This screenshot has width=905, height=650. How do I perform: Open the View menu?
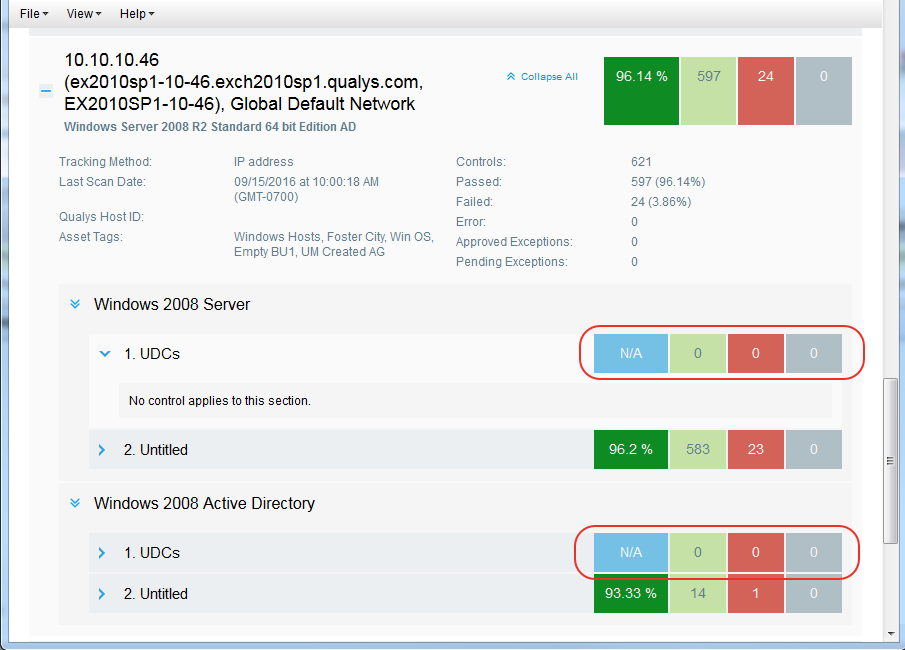pos(84,13)
